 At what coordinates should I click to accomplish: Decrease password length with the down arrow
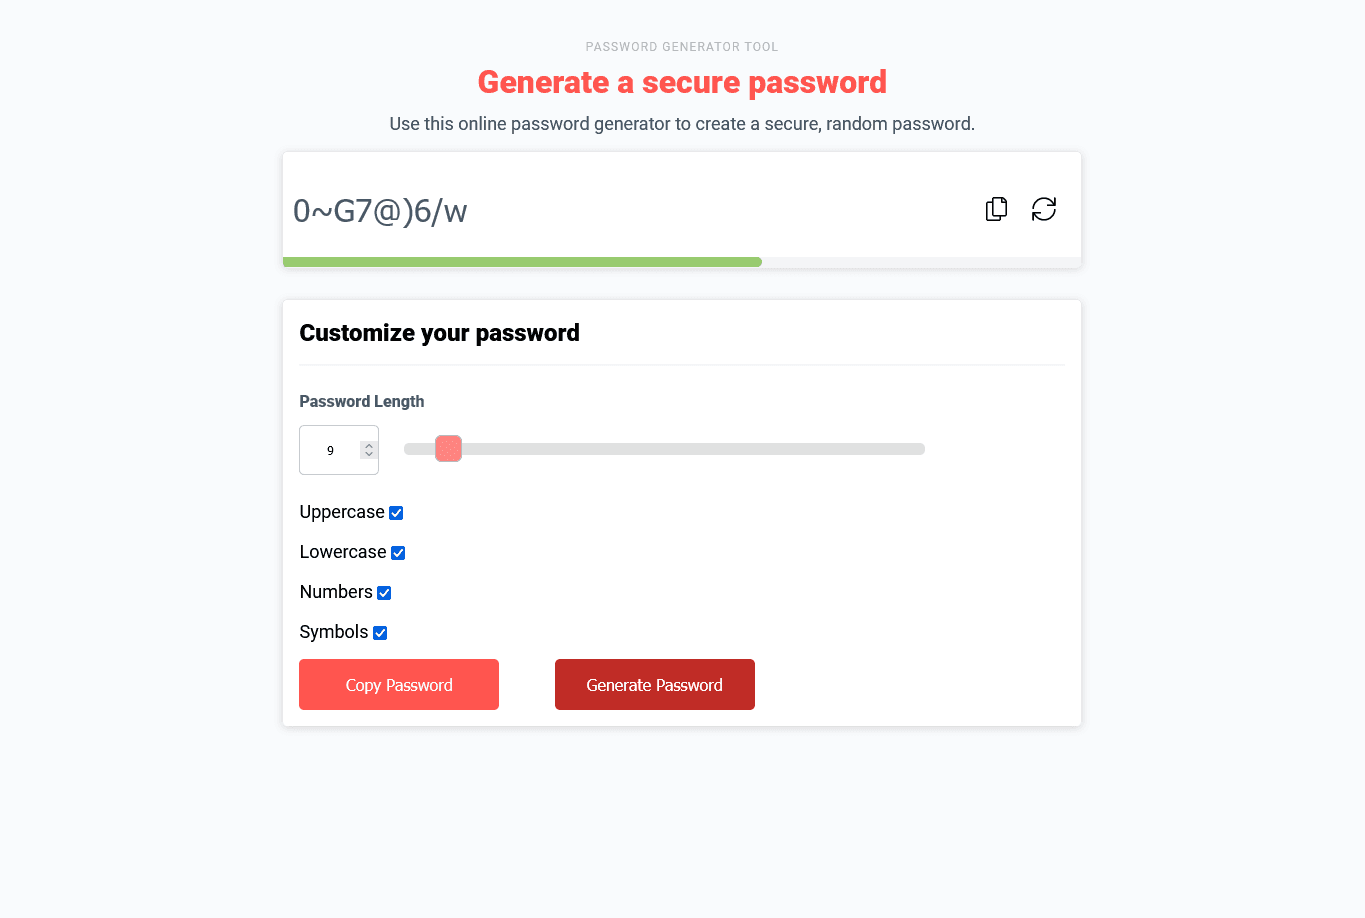pos(369,455)
